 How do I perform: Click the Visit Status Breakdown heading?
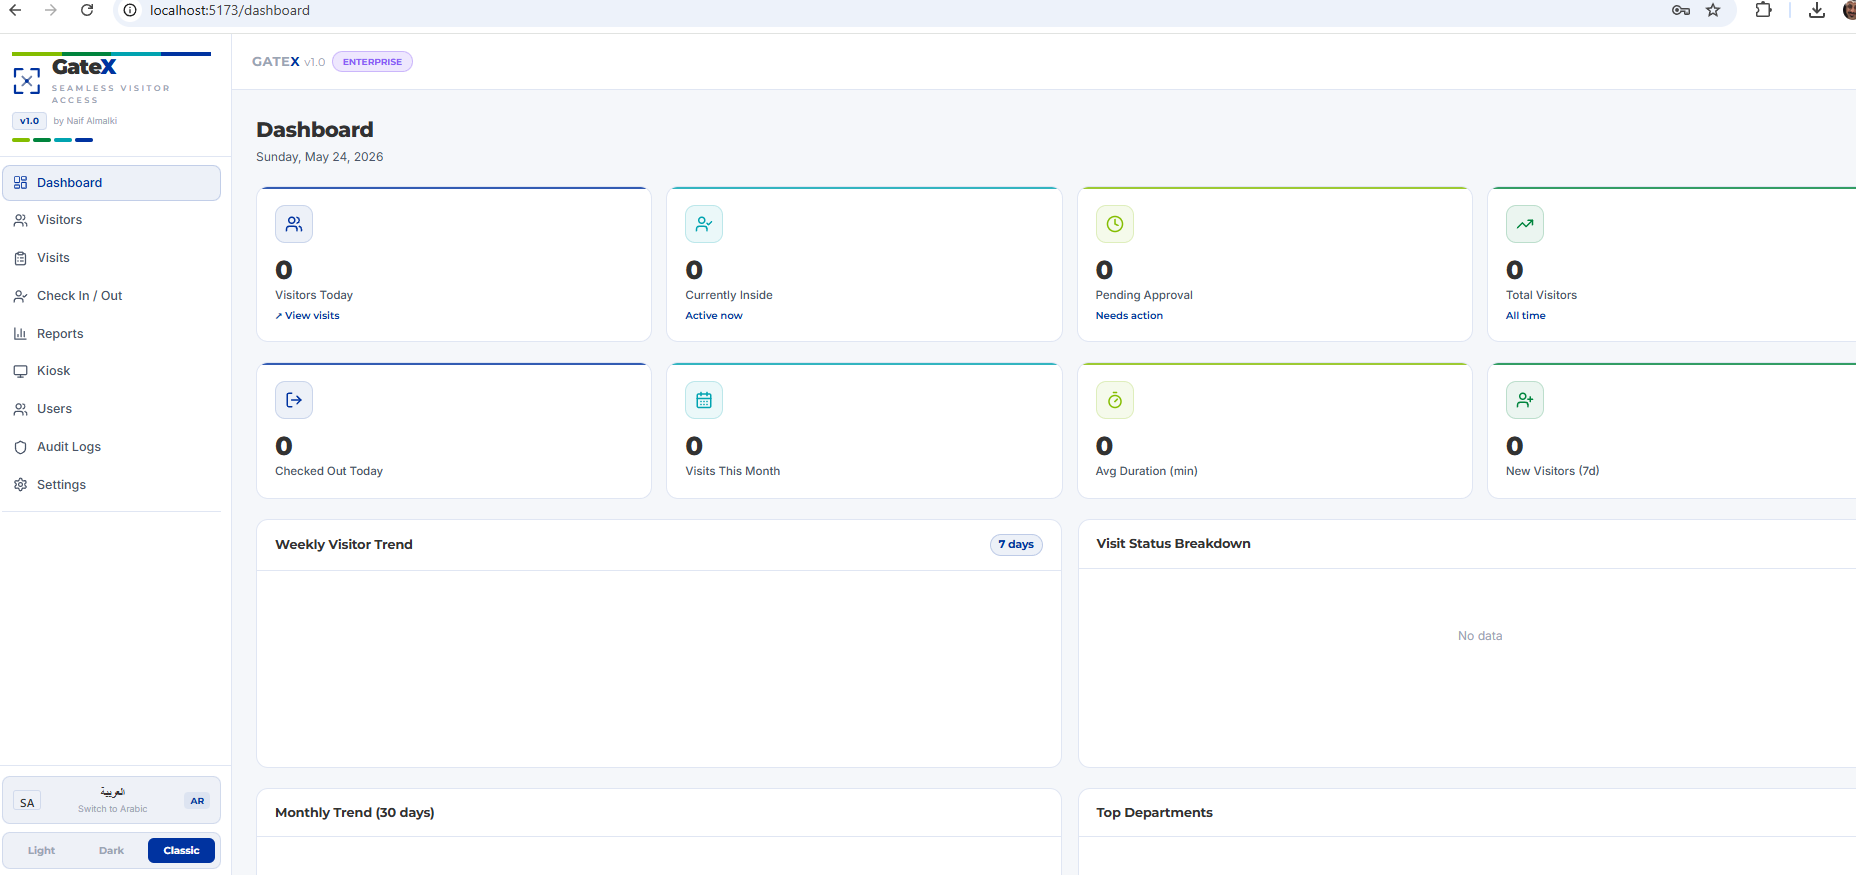click(1173, 544)
